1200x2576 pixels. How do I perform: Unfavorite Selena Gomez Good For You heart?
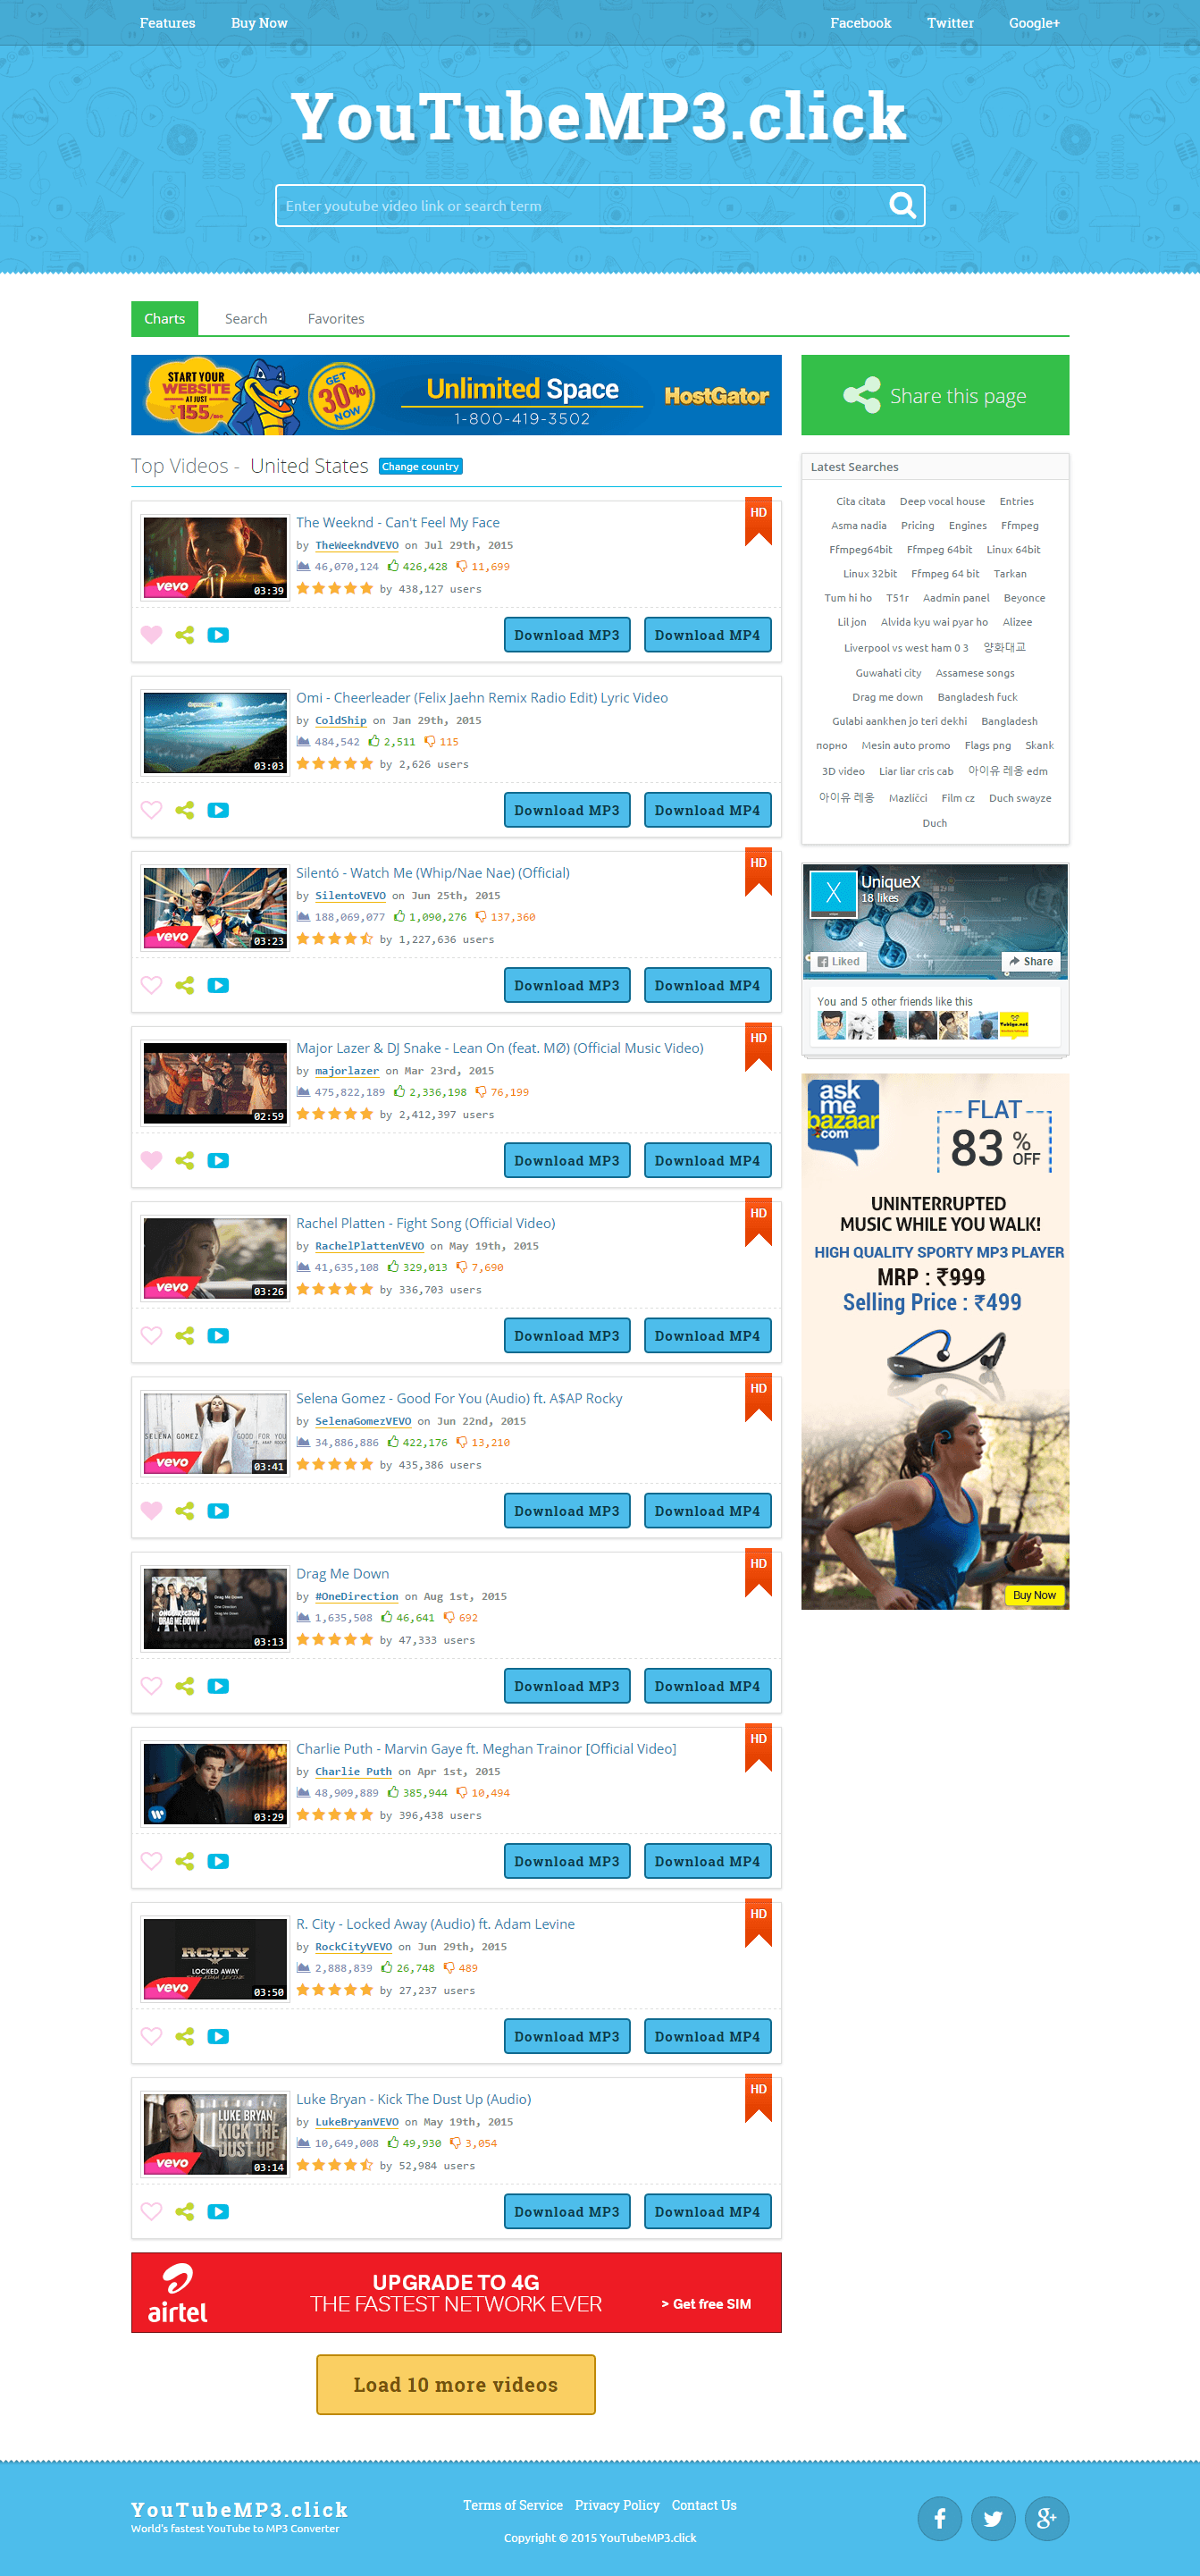coord(151,1510)
